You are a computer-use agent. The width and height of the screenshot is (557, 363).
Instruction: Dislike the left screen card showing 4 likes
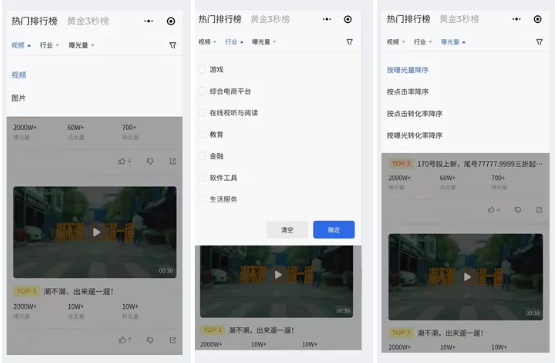[150, 161]
